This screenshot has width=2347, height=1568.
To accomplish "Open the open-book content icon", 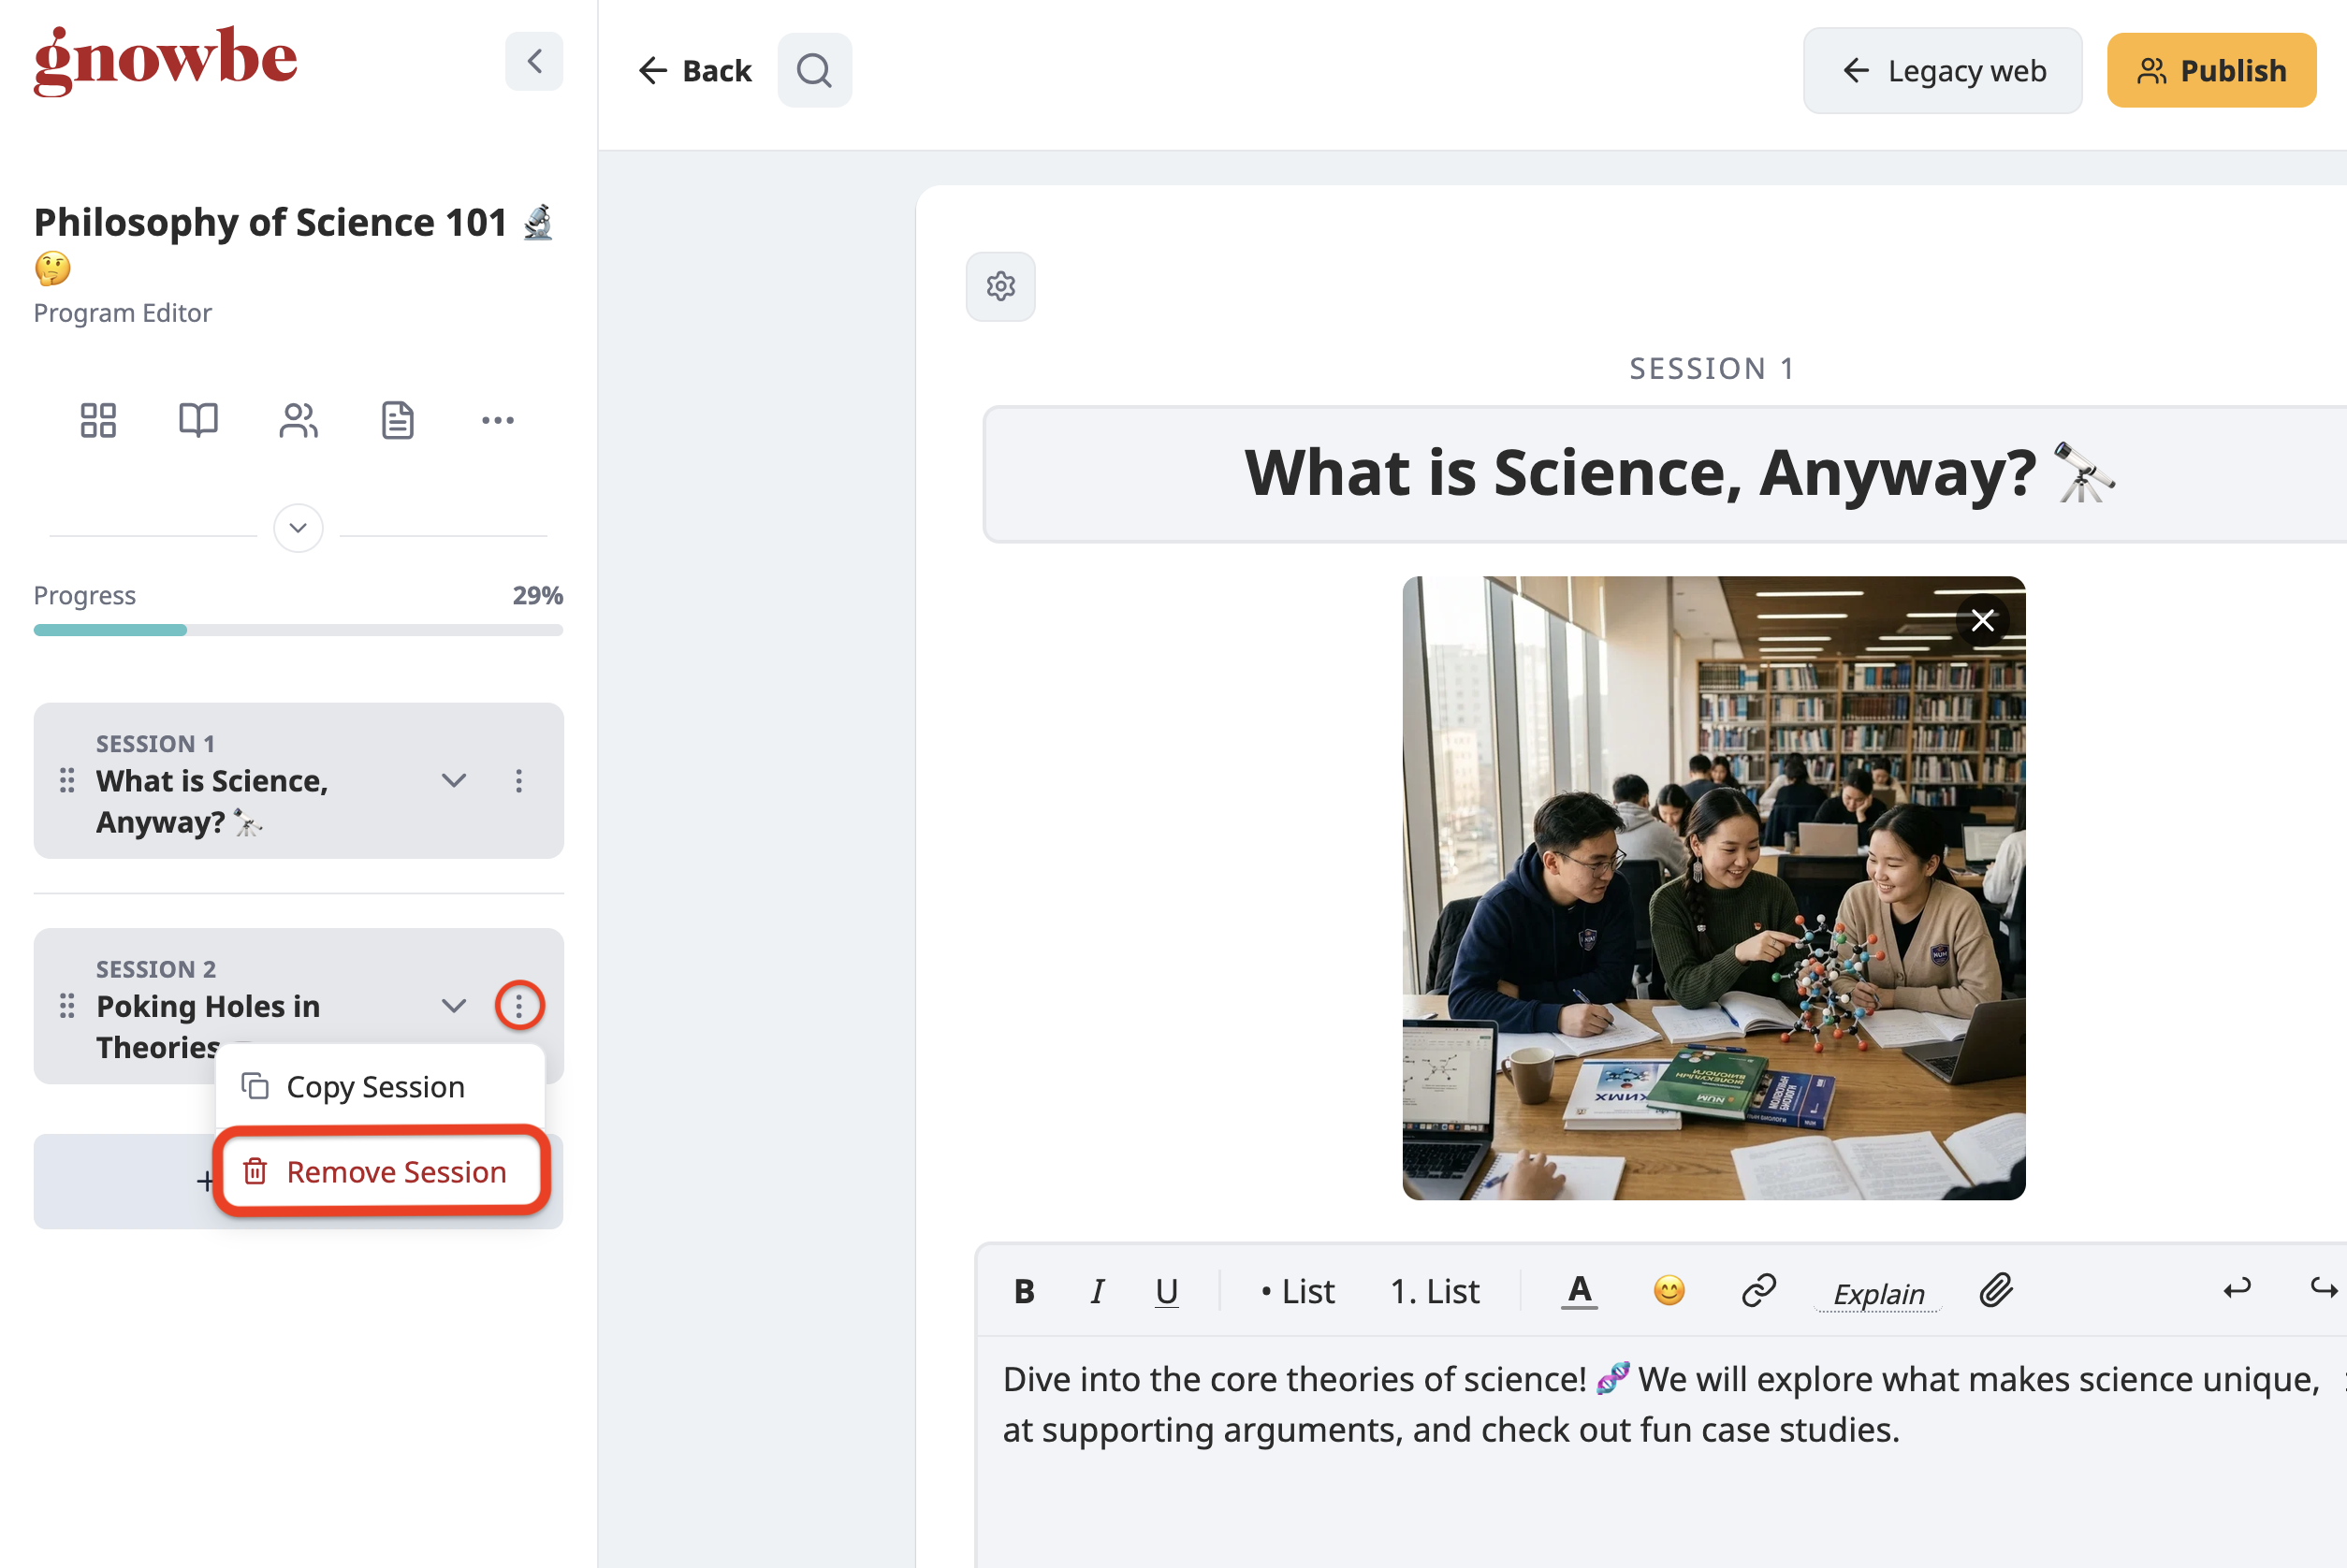I will 198,420.
